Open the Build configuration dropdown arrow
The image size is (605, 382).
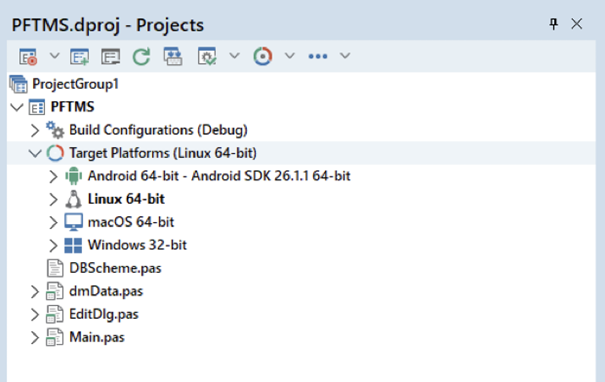point(234,56)
